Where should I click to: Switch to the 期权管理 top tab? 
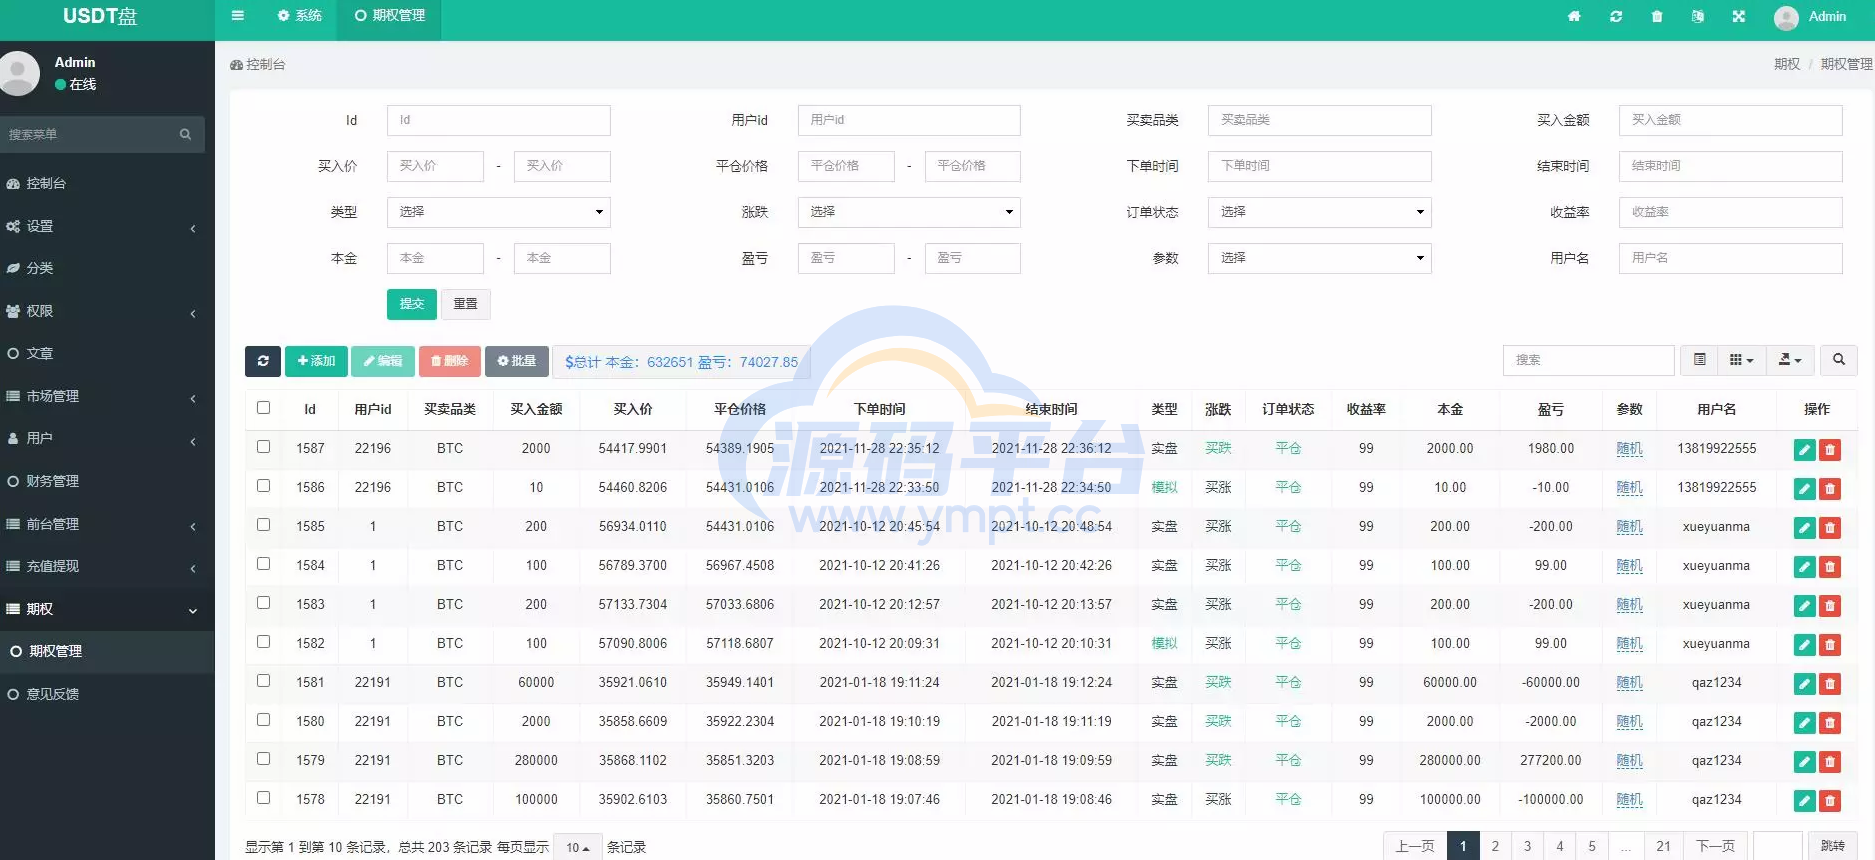390,16
